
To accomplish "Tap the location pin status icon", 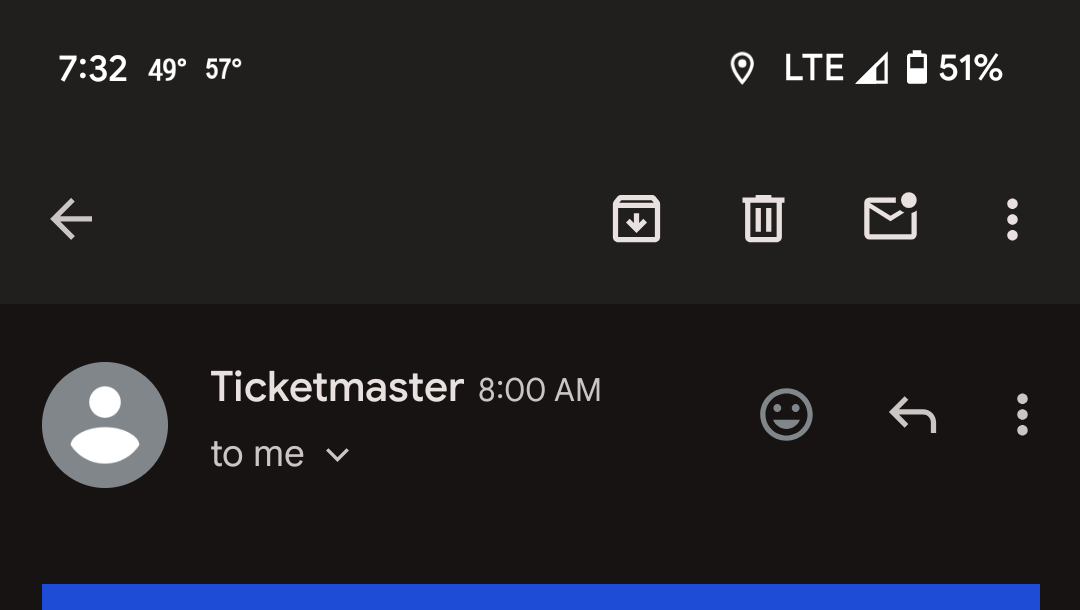I will click(742, 68).
